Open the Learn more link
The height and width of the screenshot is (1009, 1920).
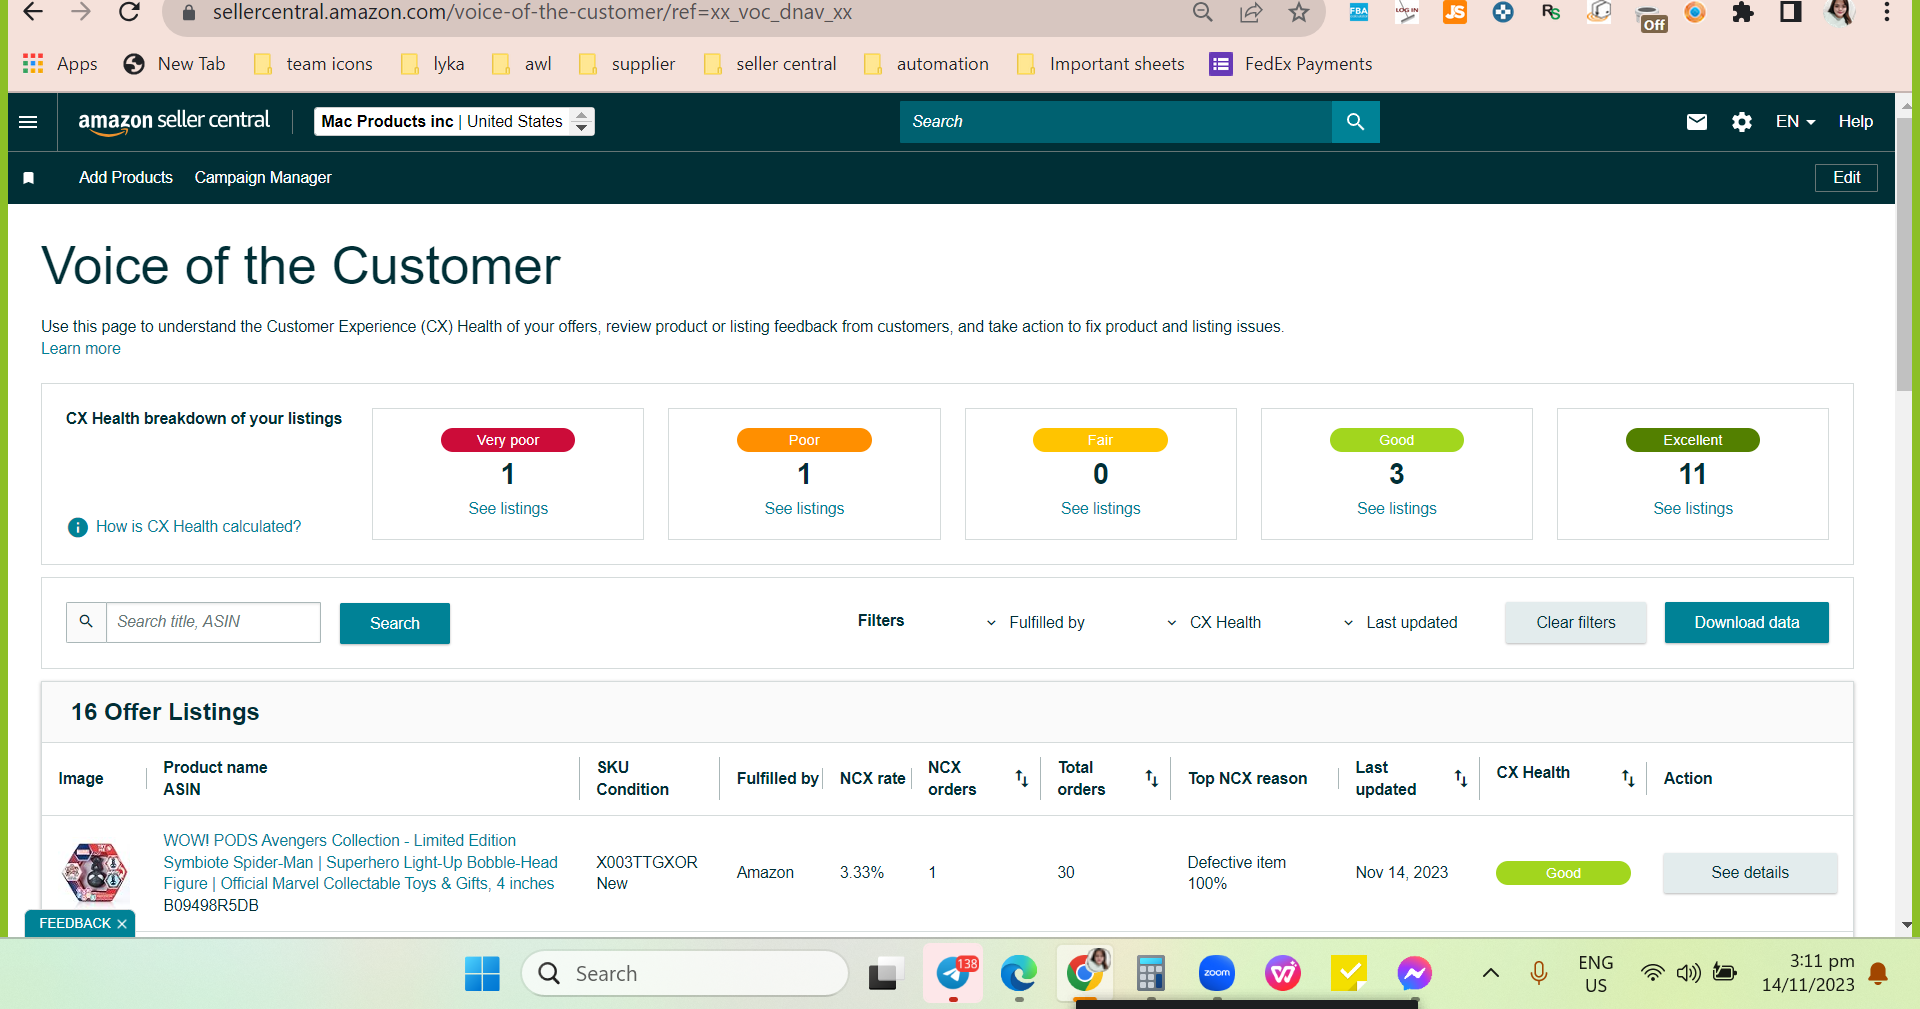click(x=81, y=349)
